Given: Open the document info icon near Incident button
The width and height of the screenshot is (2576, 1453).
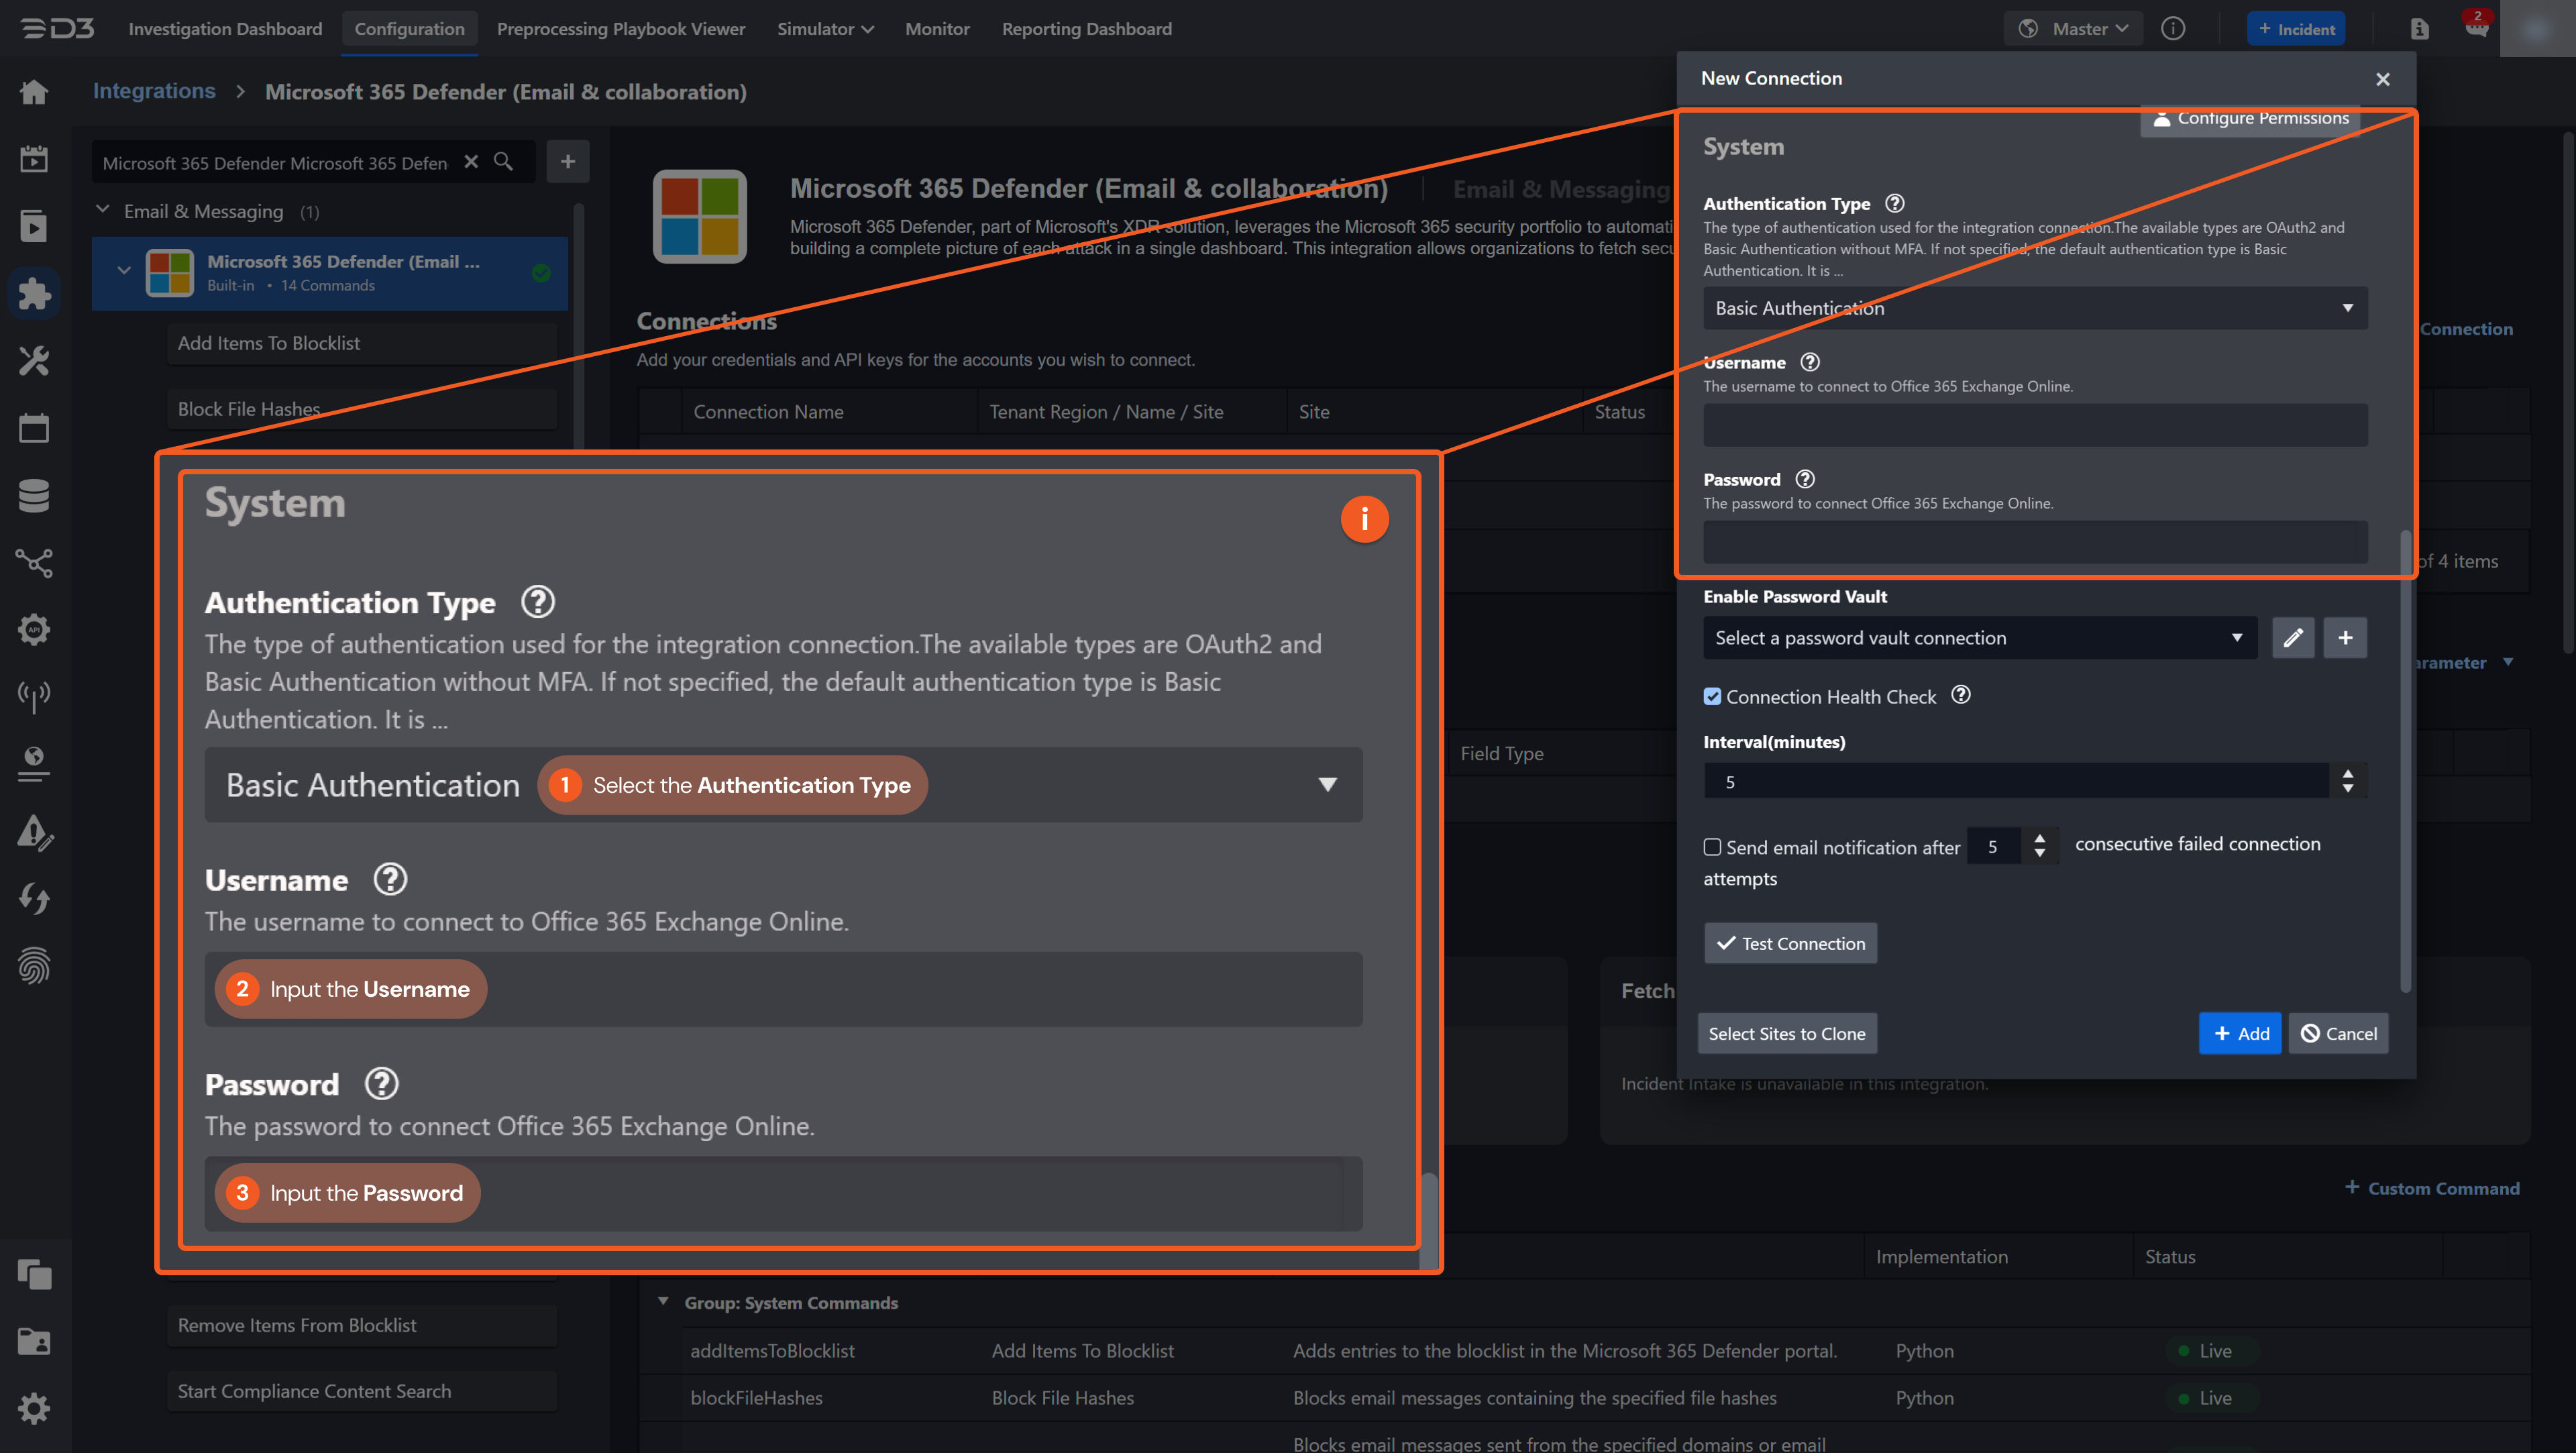Looking at the screenshot, I should click(x=2419, y=28).
